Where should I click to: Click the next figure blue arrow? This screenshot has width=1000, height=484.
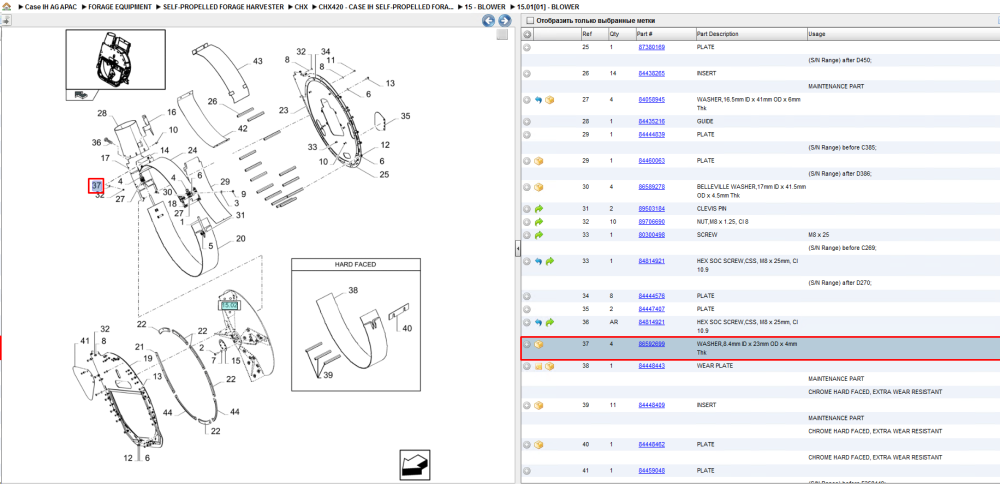pos(504,20)
